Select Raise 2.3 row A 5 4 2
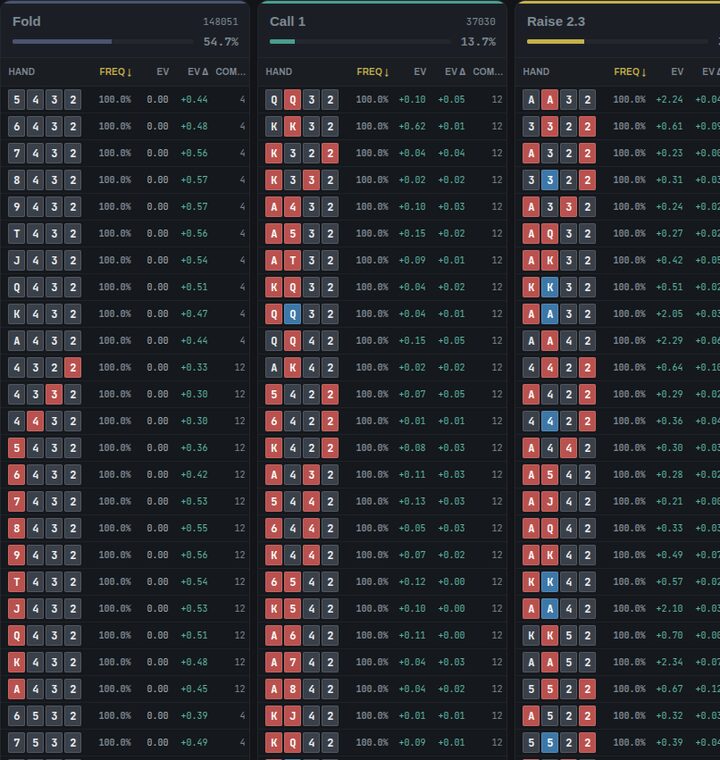The height and width of the screenshot is (760, 720). pos(618,475)
